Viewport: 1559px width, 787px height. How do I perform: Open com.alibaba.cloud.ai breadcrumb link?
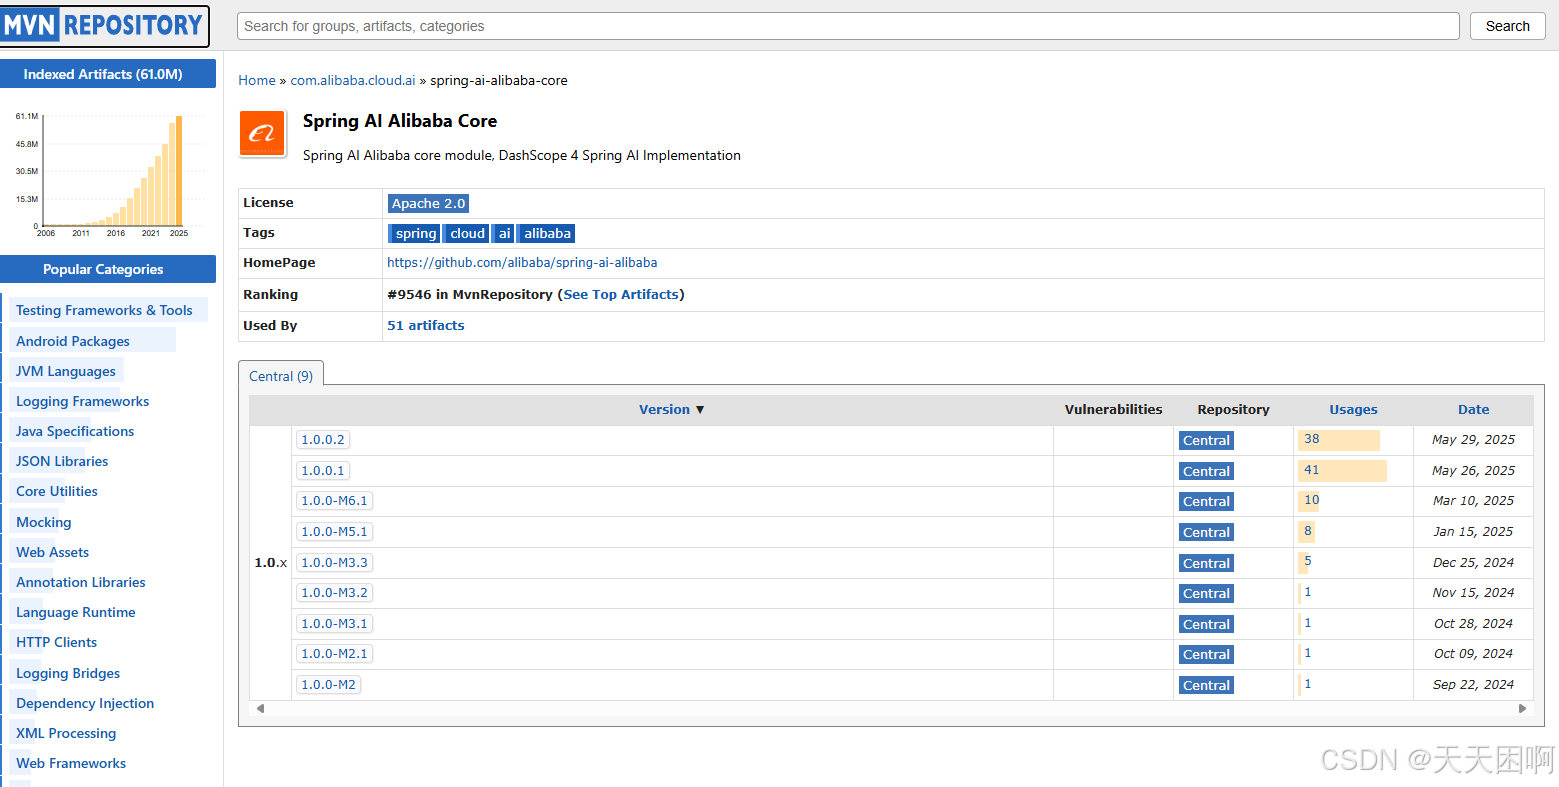353,81
